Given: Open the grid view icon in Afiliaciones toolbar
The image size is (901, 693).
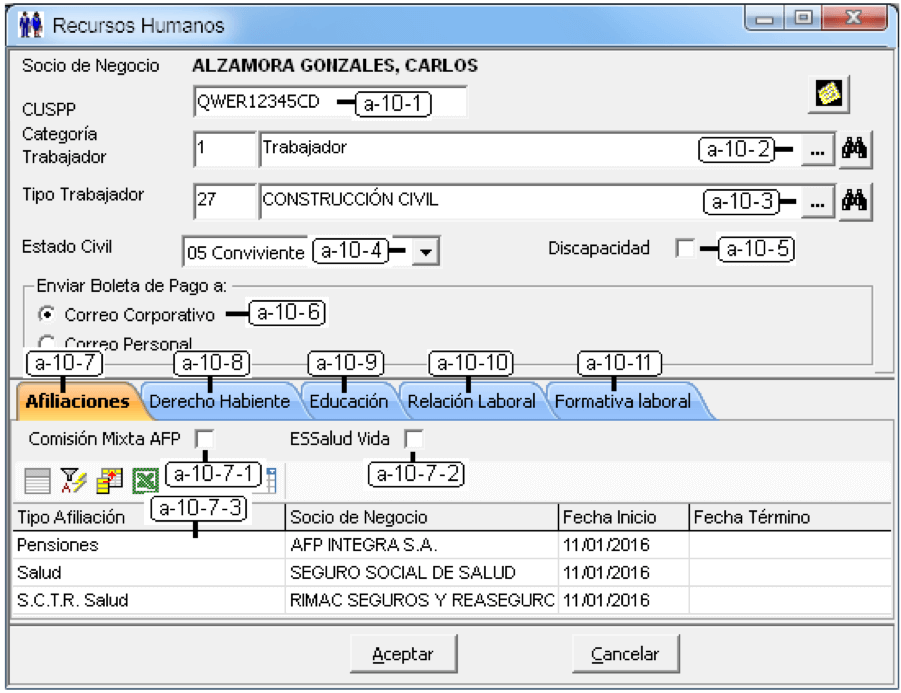Looking at the screenshot, I should [x=37, y=480].
